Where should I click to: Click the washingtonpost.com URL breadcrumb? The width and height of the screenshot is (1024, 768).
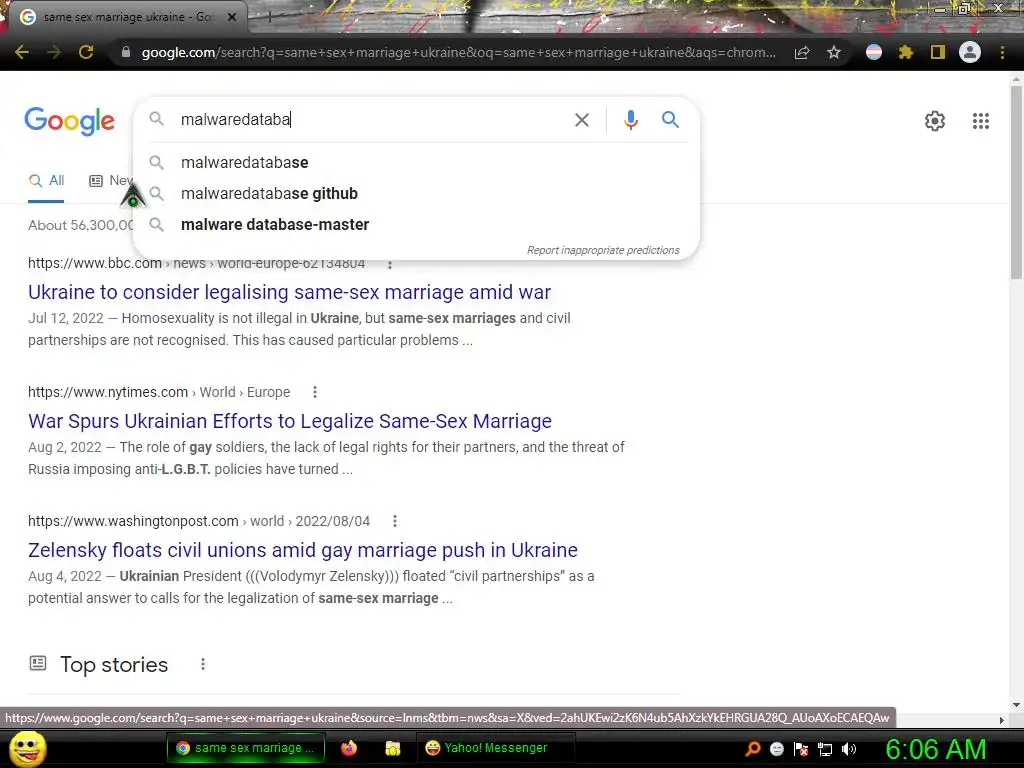tap(199, 521)
